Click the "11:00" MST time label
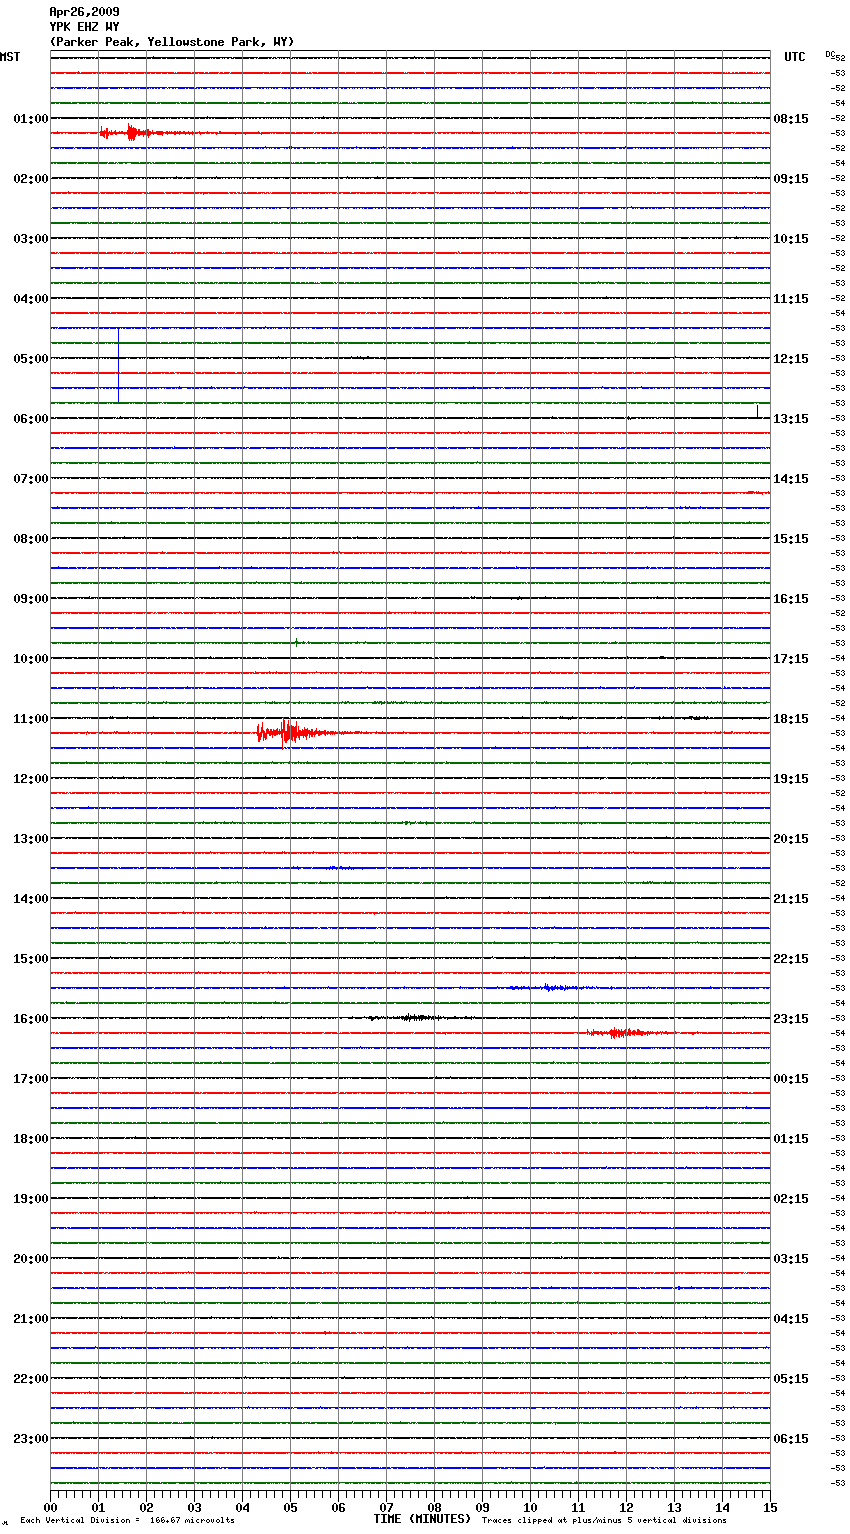The image size is (850, 1534). [x=31, y=719]
